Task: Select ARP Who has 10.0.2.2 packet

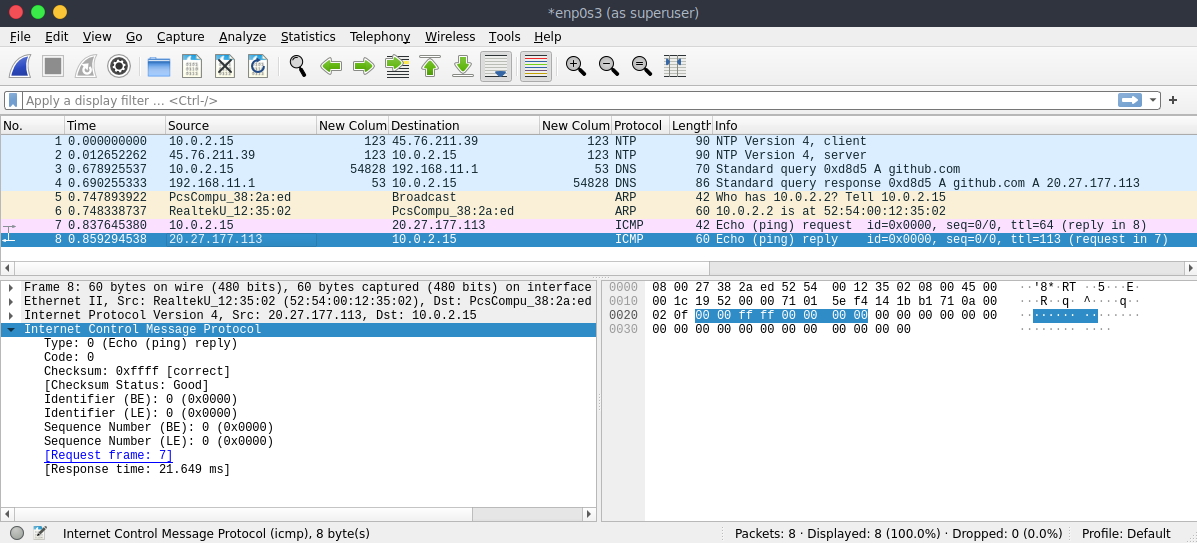Action: 598,197
